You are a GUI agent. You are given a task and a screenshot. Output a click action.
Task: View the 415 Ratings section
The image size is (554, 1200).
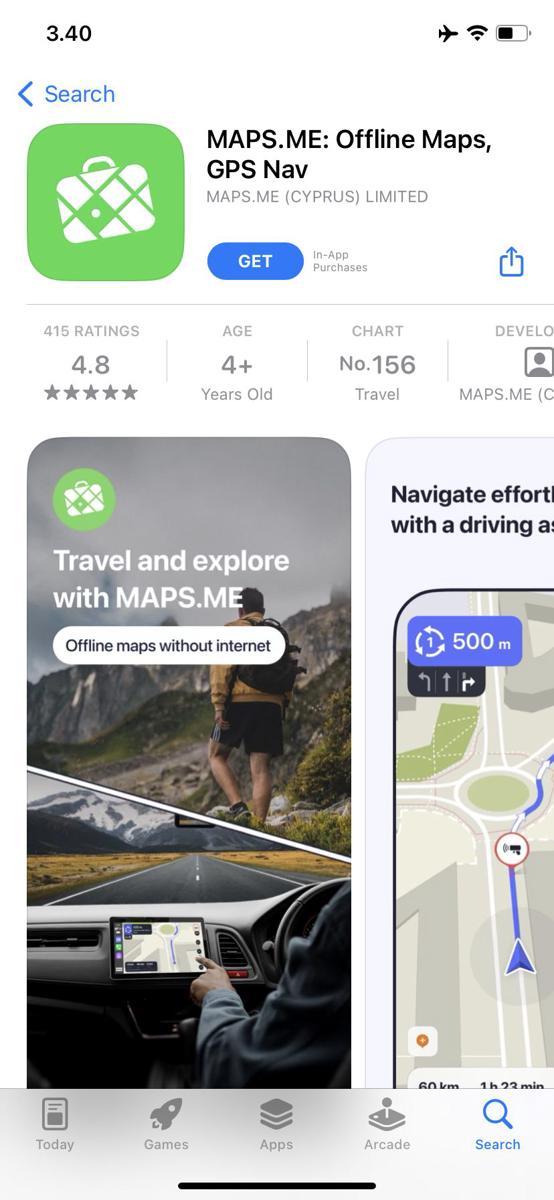coord(91,362)
